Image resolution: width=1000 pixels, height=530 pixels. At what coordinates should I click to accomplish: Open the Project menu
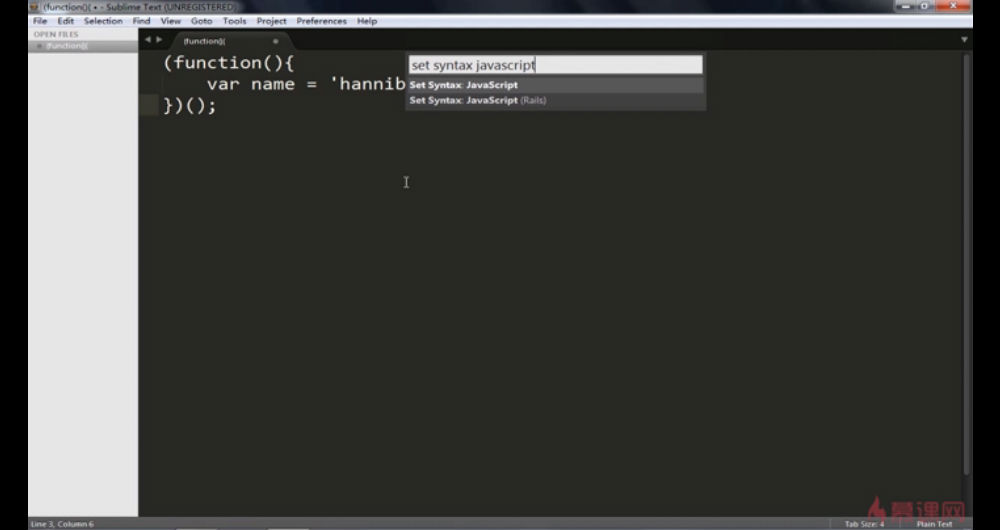pos(271,21)
